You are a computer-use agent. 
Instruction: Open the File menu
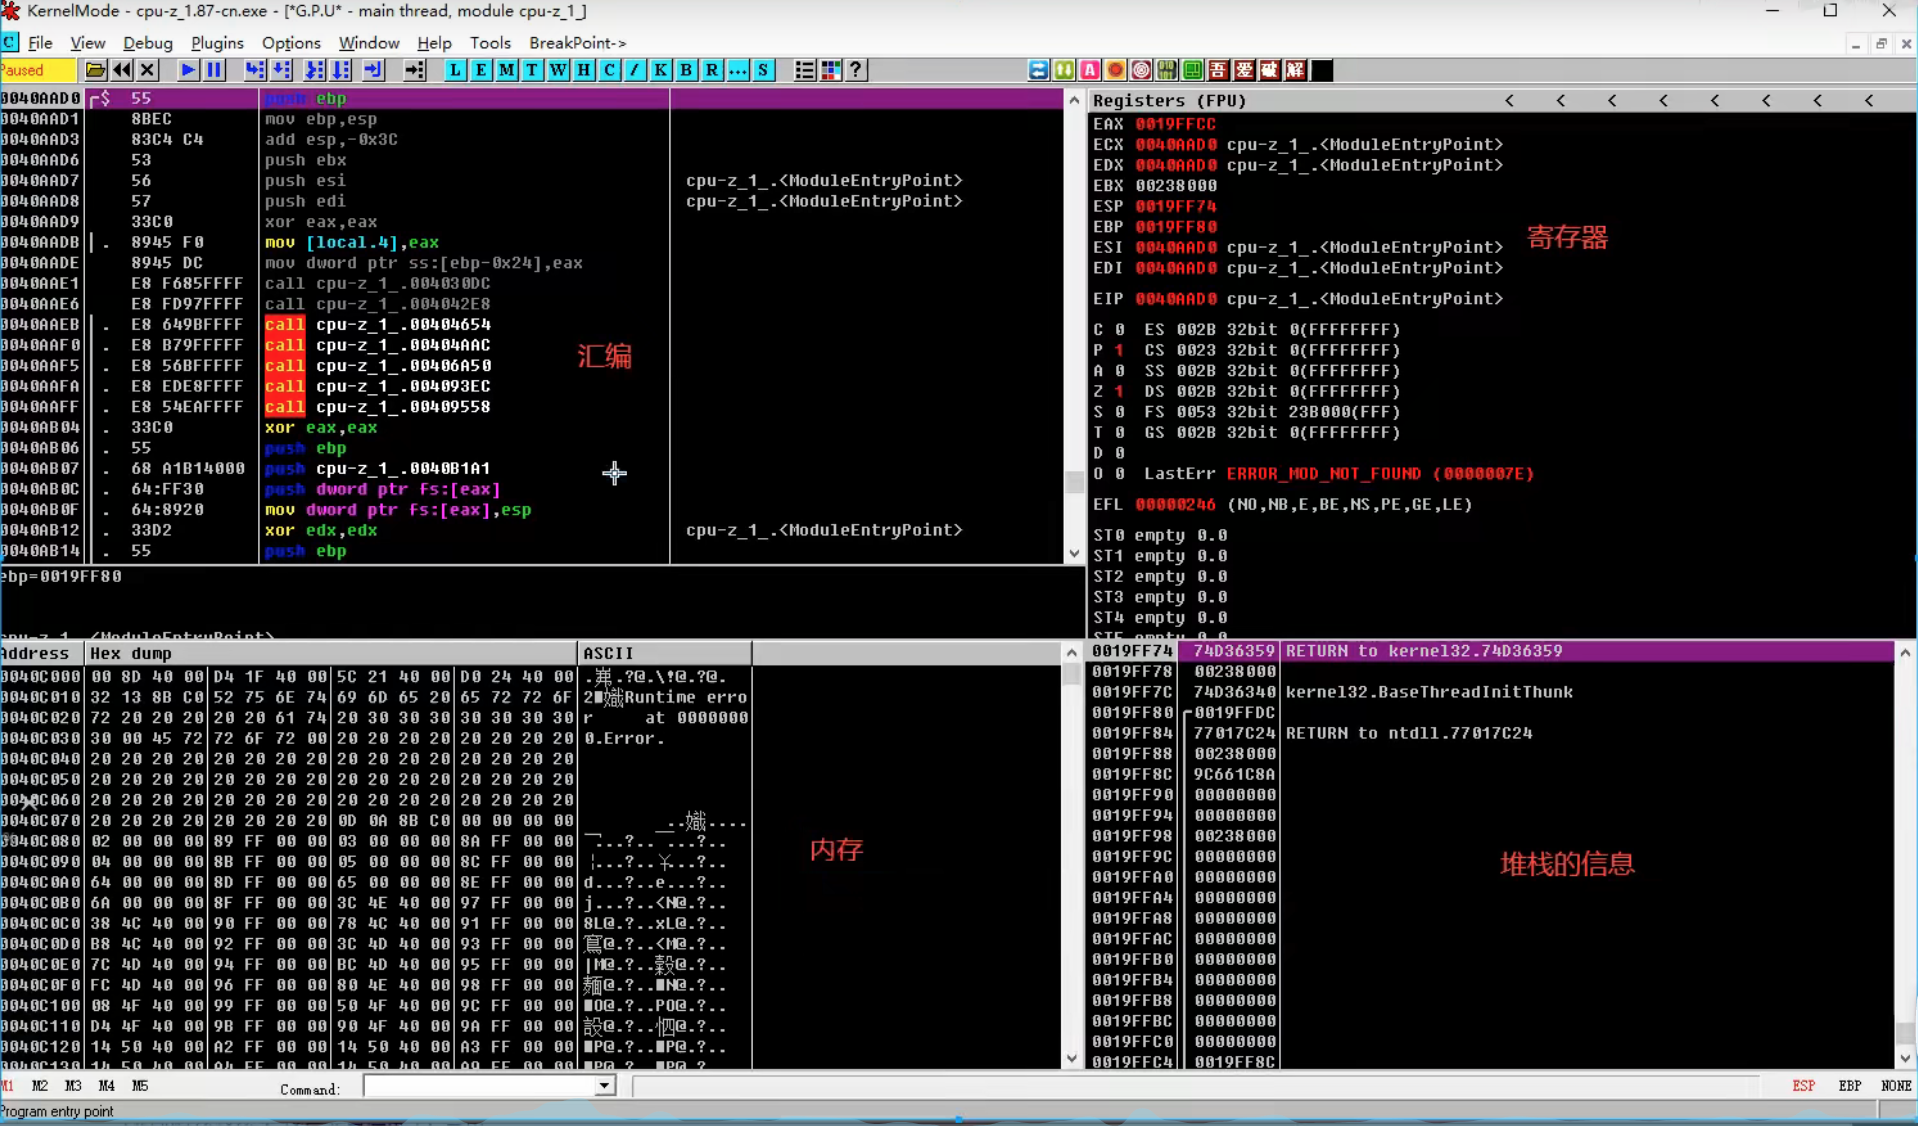click(40, 43)
